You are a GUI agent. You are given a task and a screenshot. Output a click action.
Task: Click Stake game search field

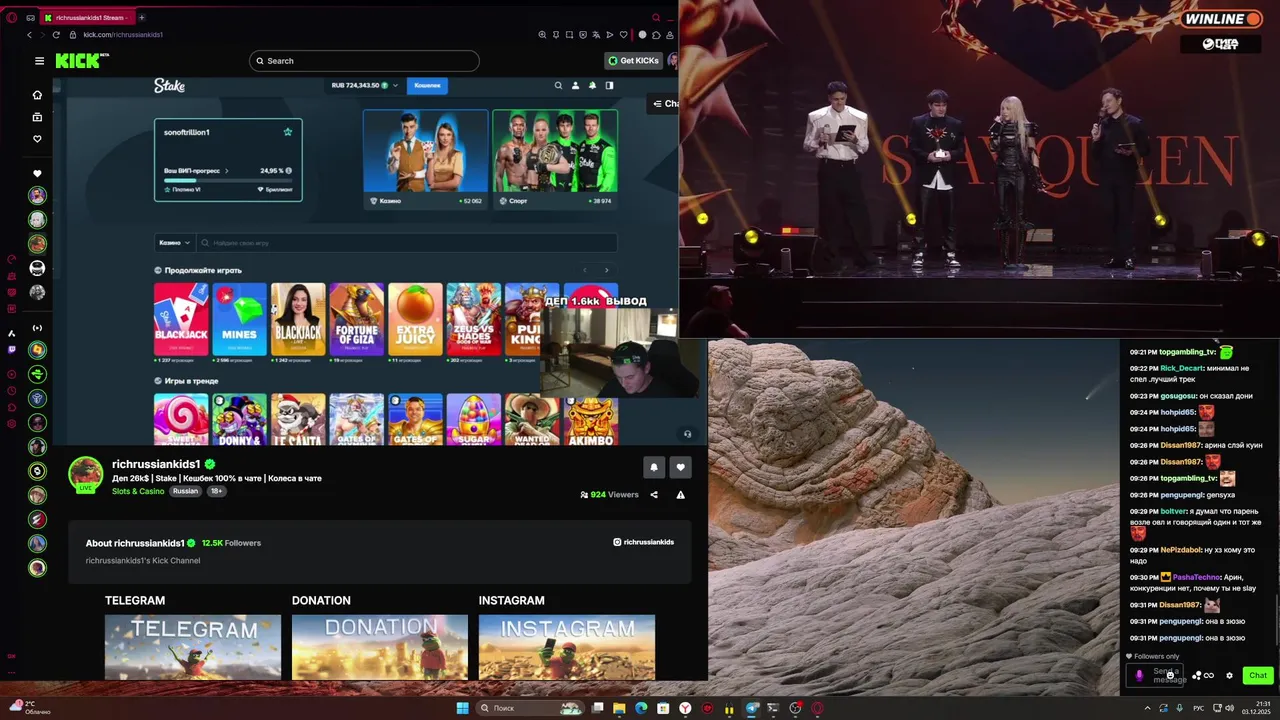pos(407,243)
